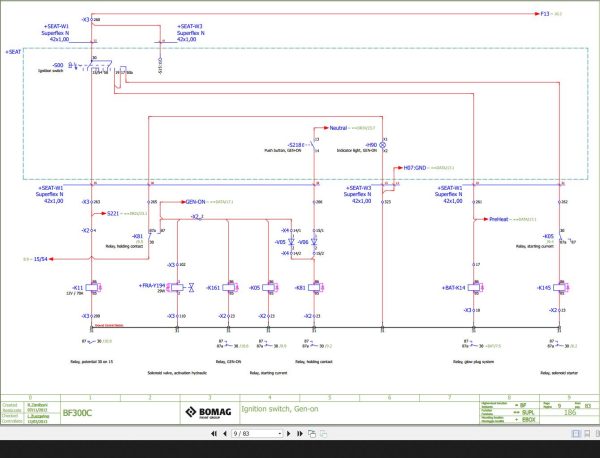The width and height of the screenshot is (600, 458).
Task: Click the -S00 ignition switch label
Action: [57, 65]
